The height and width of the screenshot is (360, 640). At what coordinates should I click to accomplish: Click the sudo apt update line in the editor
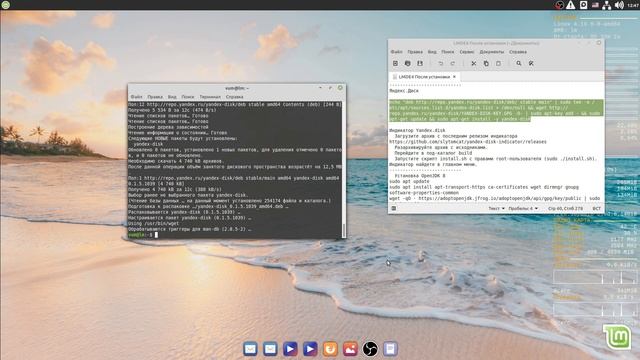coord(409,181)
